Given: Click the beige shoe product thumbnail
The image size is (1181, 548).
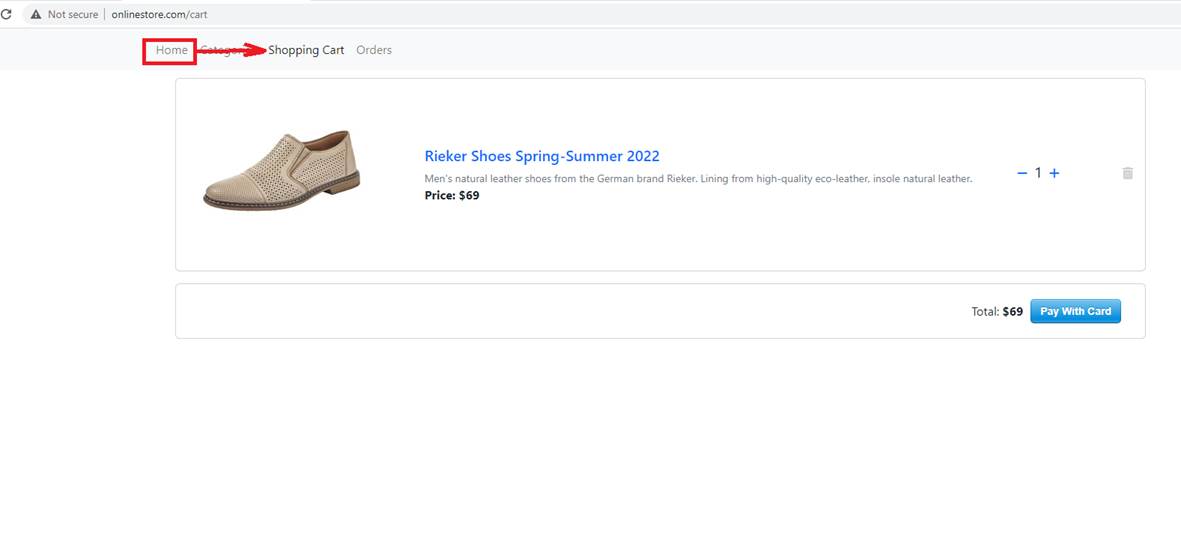Looking at the screenshot, I should (282, 169).
